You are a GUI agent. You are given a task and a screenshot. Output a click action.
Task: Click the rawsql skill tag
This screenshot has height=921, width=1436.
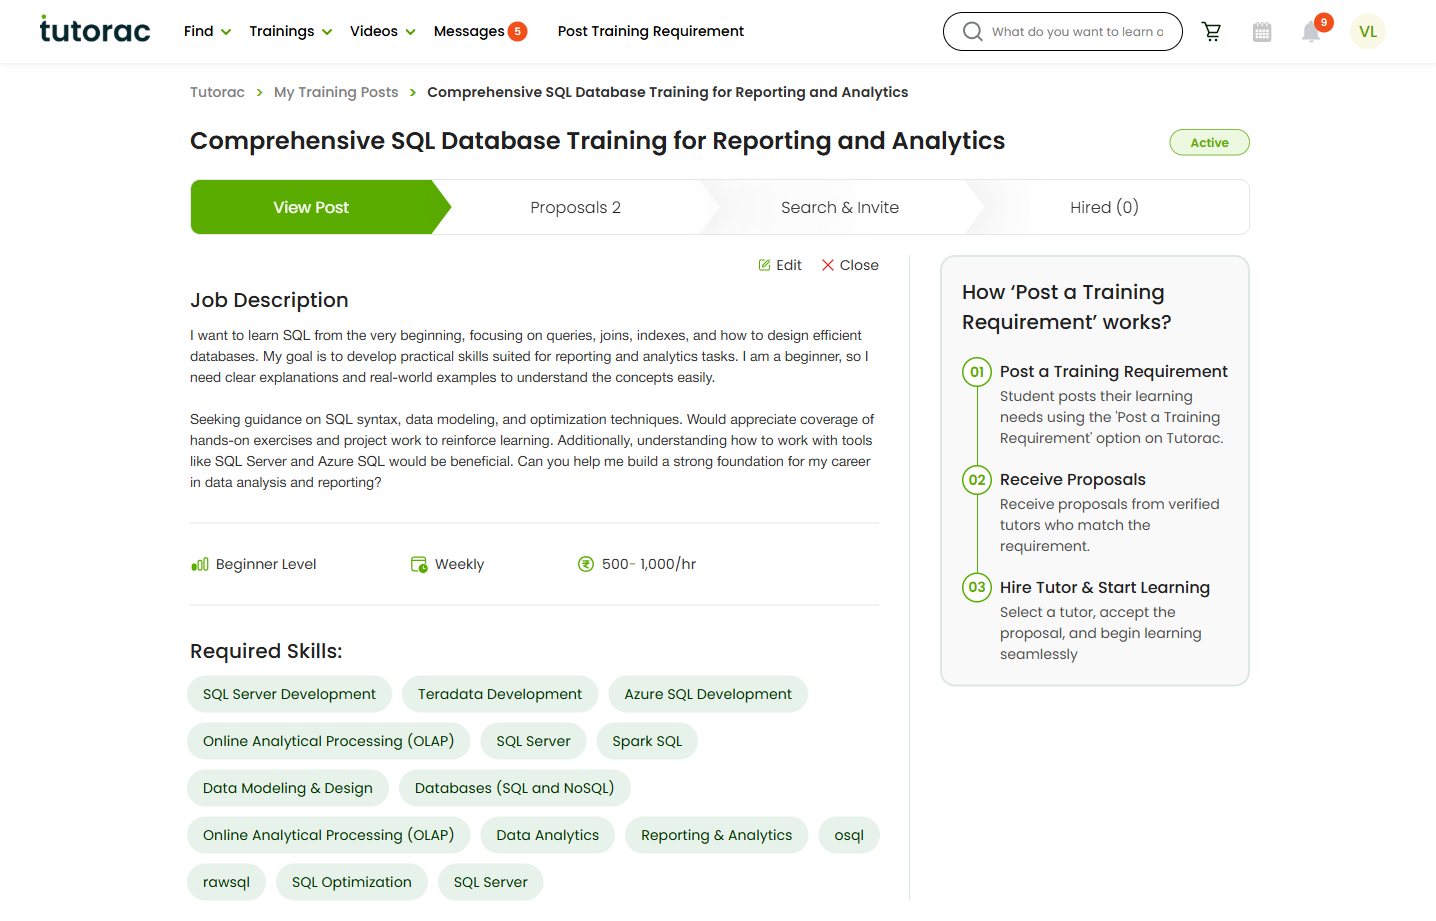coord(226,882)
